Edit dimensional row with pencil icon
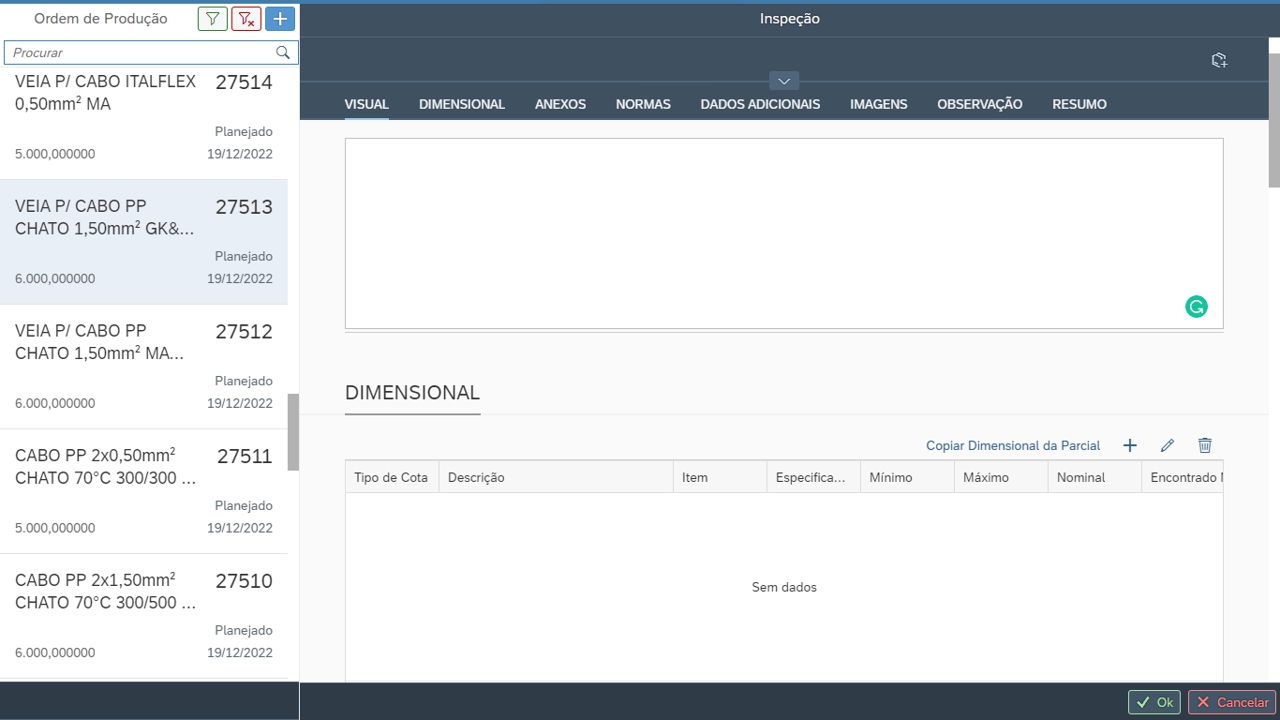This screenshot has width=1280, height=720. (1167, 446)
